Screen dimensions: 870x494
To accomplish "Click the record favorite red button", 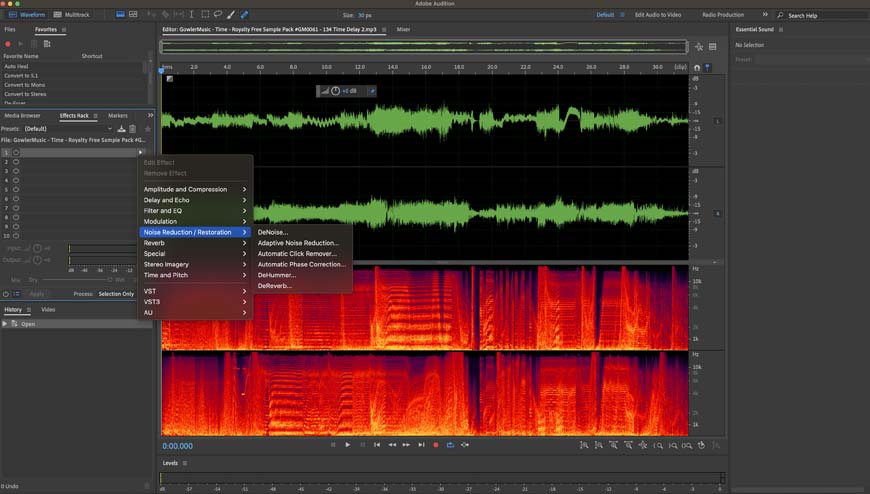I will [x=8, y=44].
